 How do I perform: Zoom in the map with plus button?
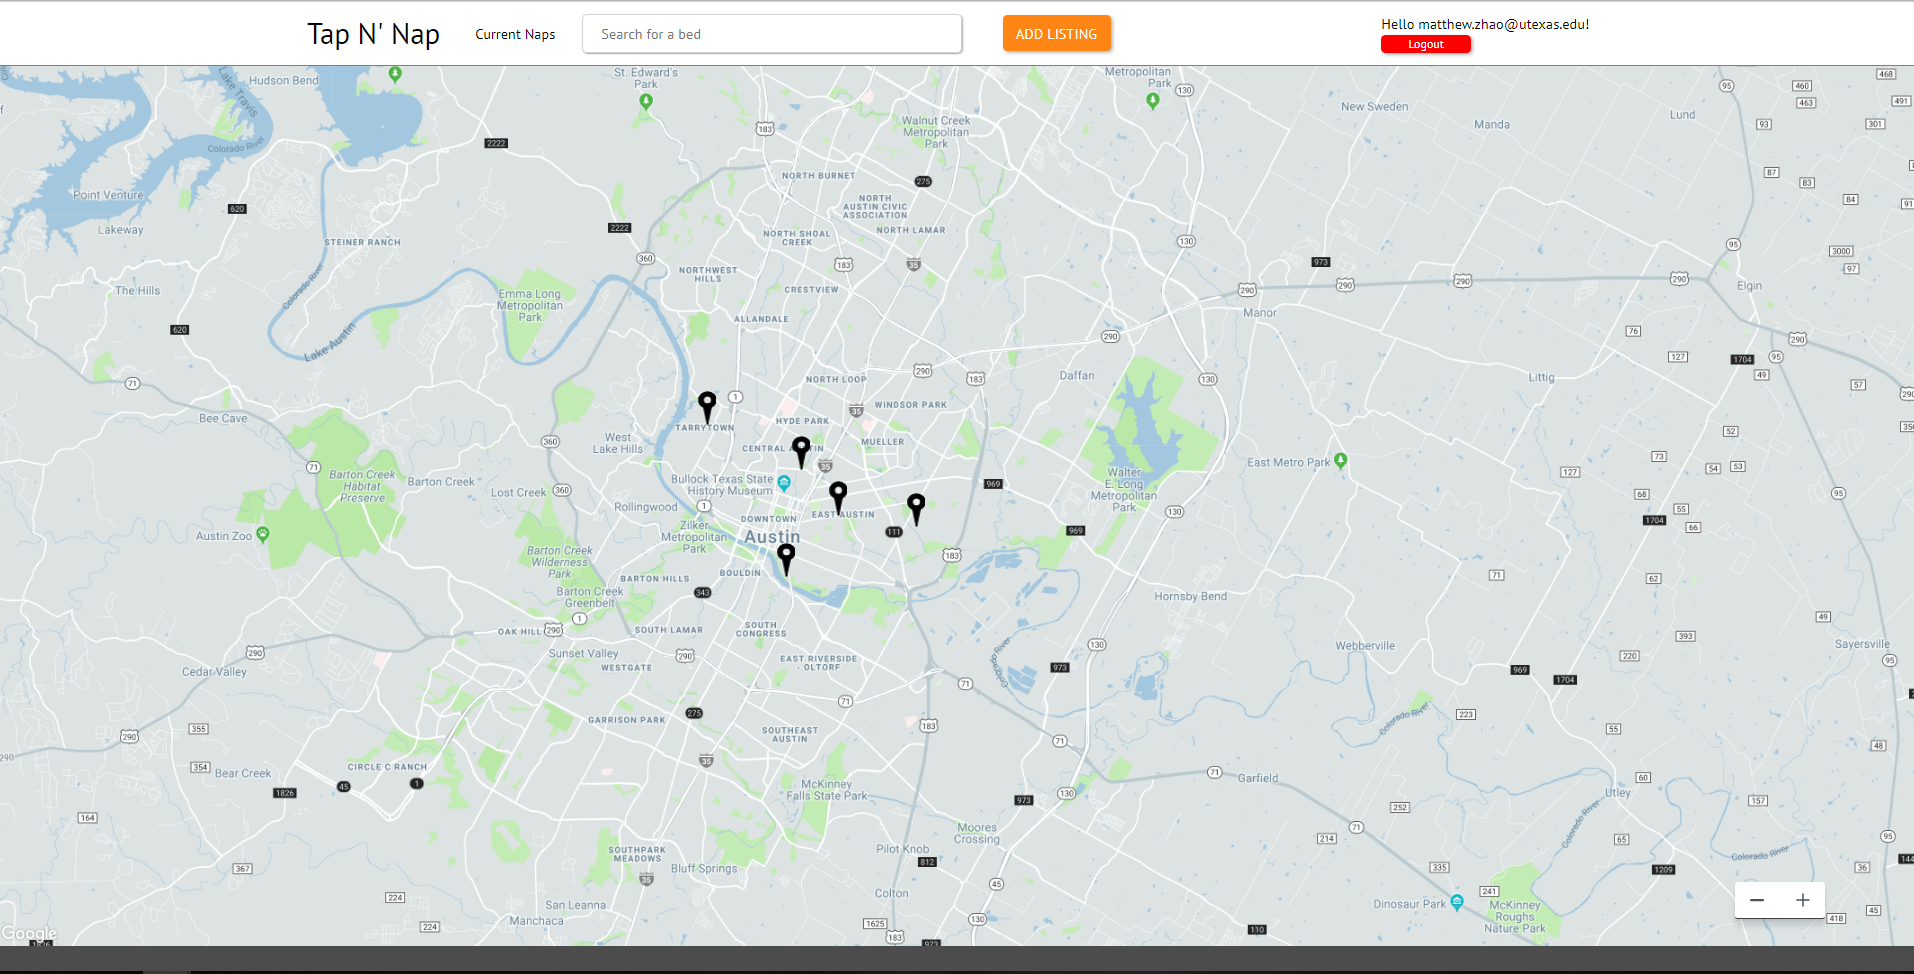1803,900
